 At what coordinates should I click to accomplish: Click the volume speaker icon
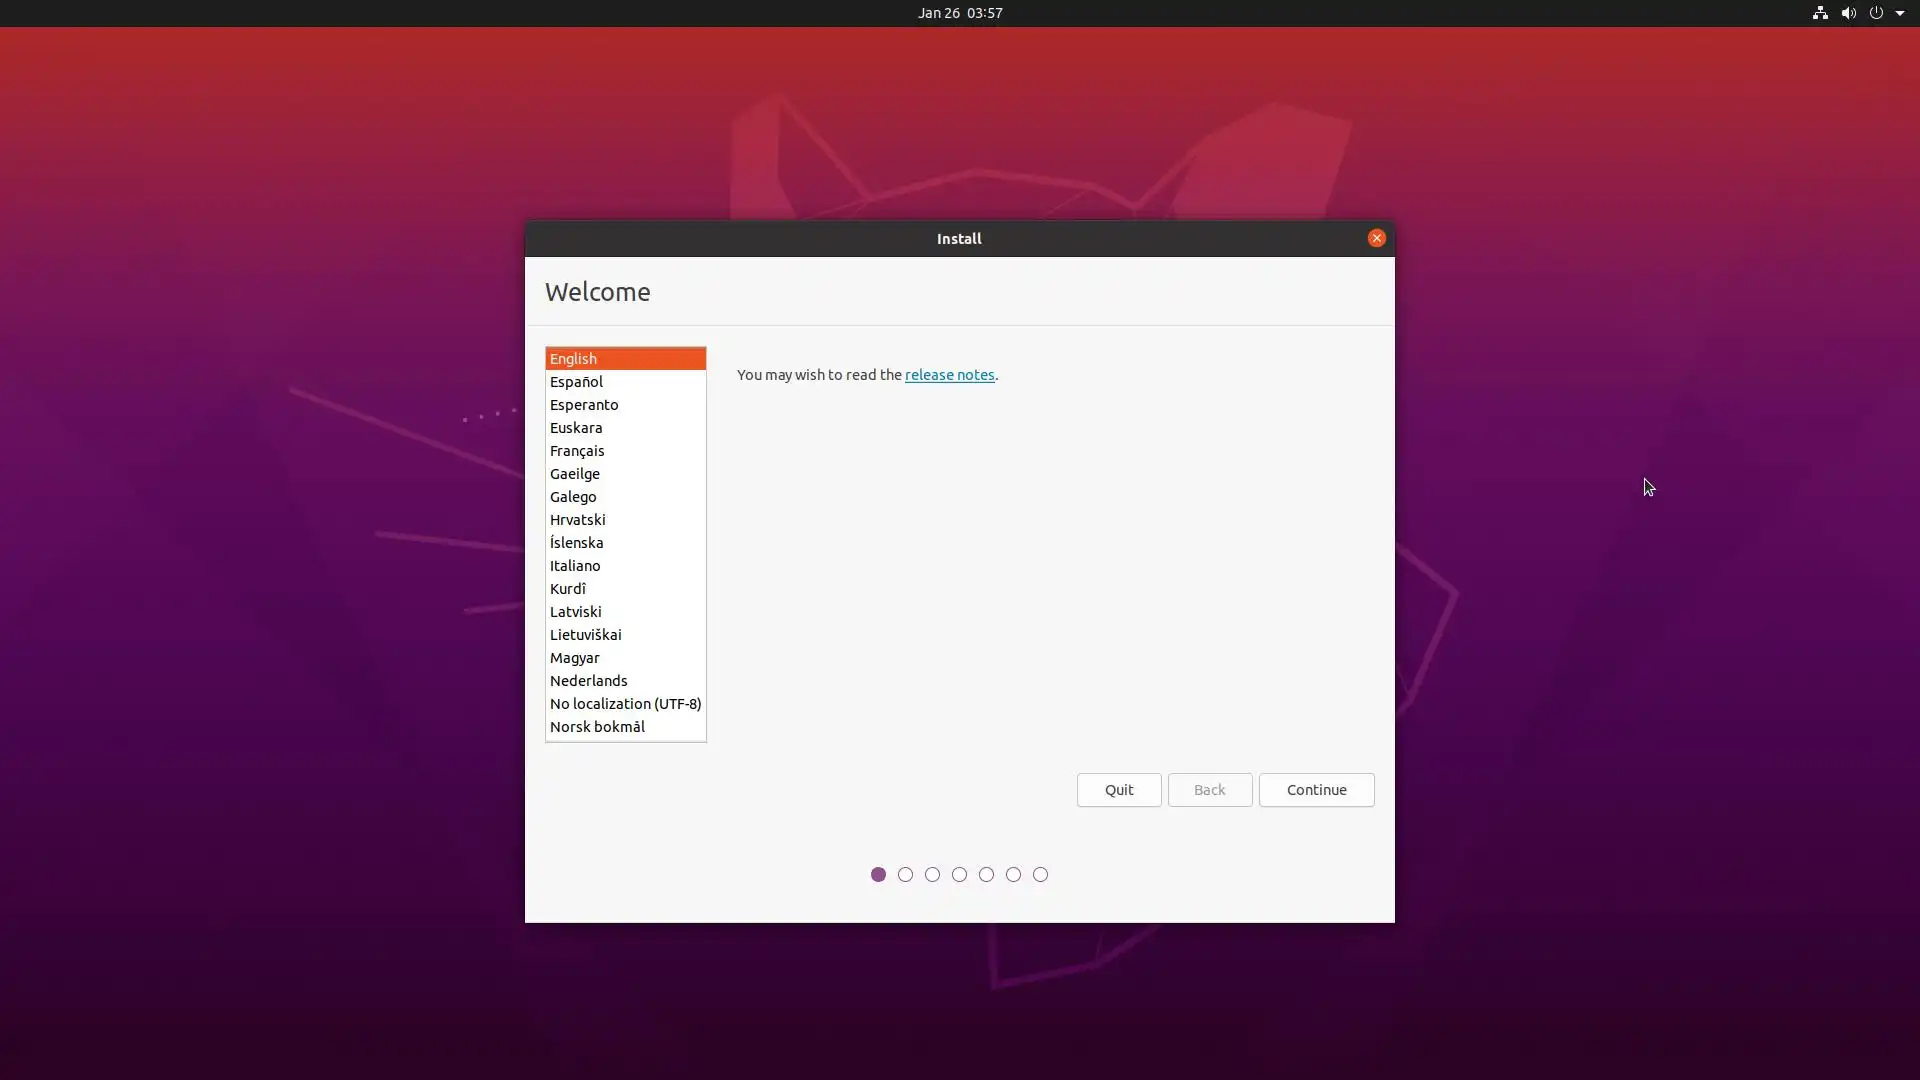coord(1848,13)
